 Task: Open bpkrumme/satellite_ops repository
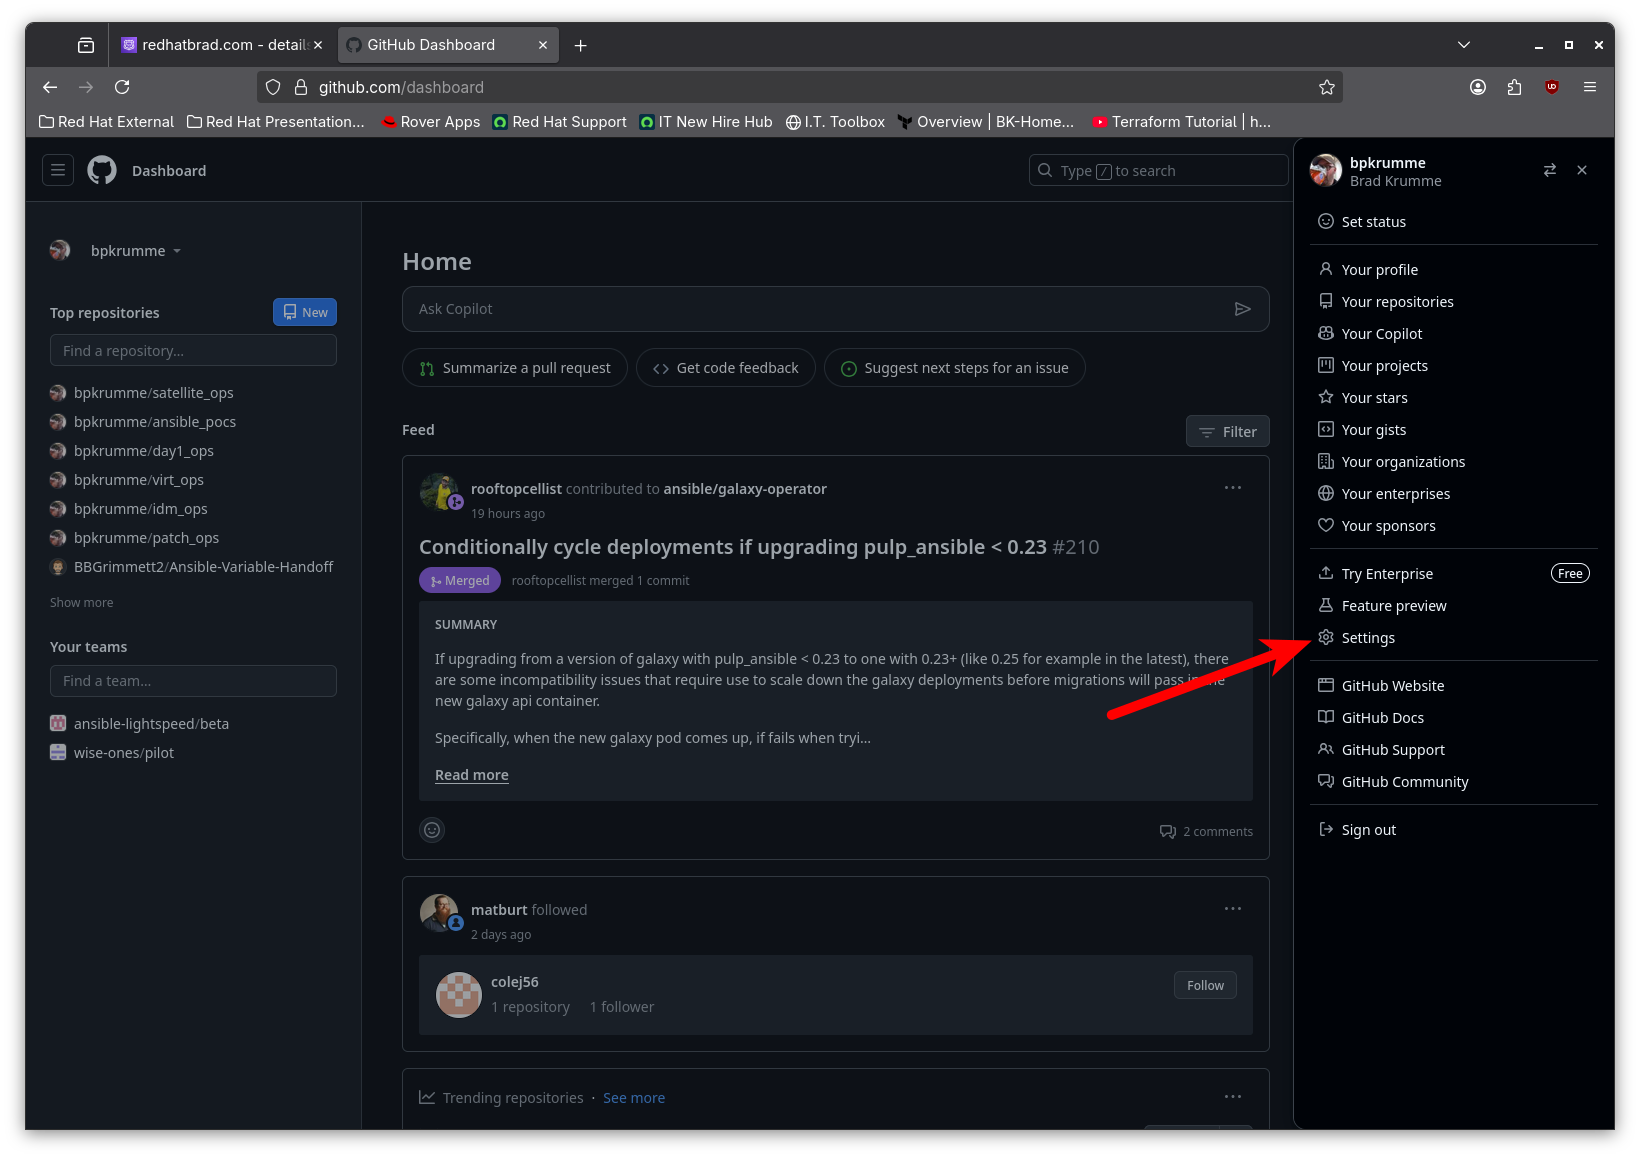153,392
